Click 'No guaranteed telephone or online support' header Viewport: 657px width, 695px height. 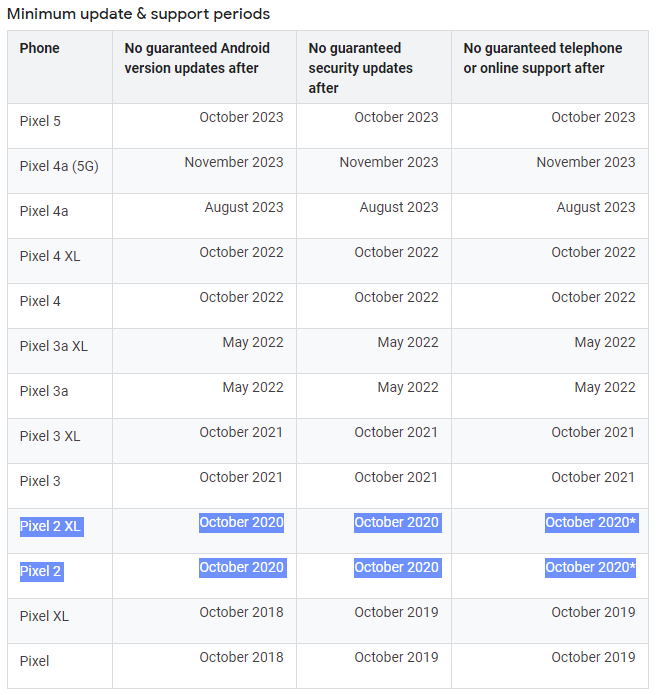542,58
